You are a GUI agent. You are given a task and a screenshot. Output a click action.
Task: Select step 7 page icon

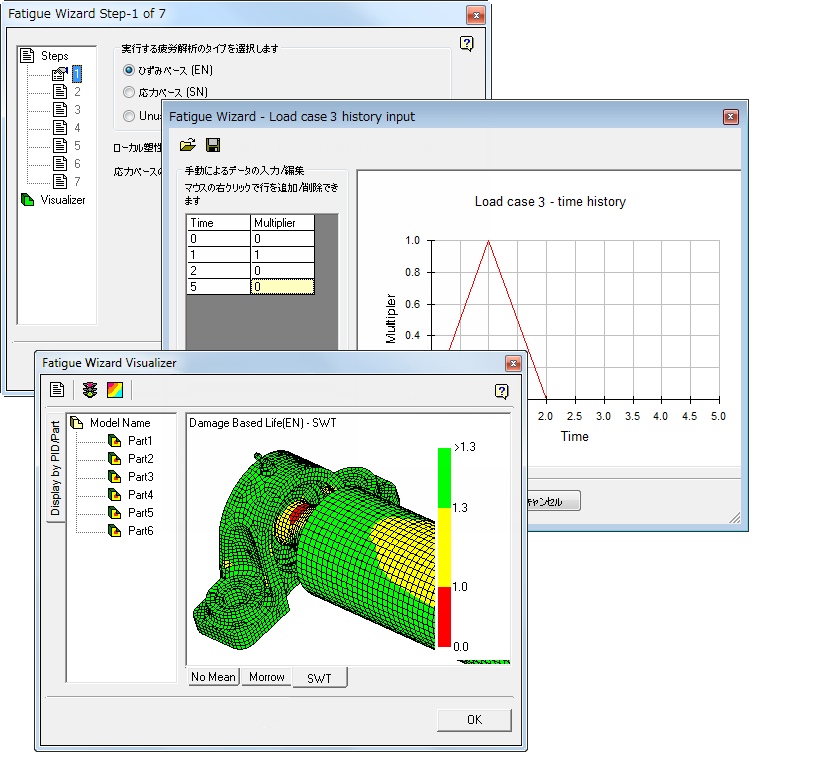60,181
